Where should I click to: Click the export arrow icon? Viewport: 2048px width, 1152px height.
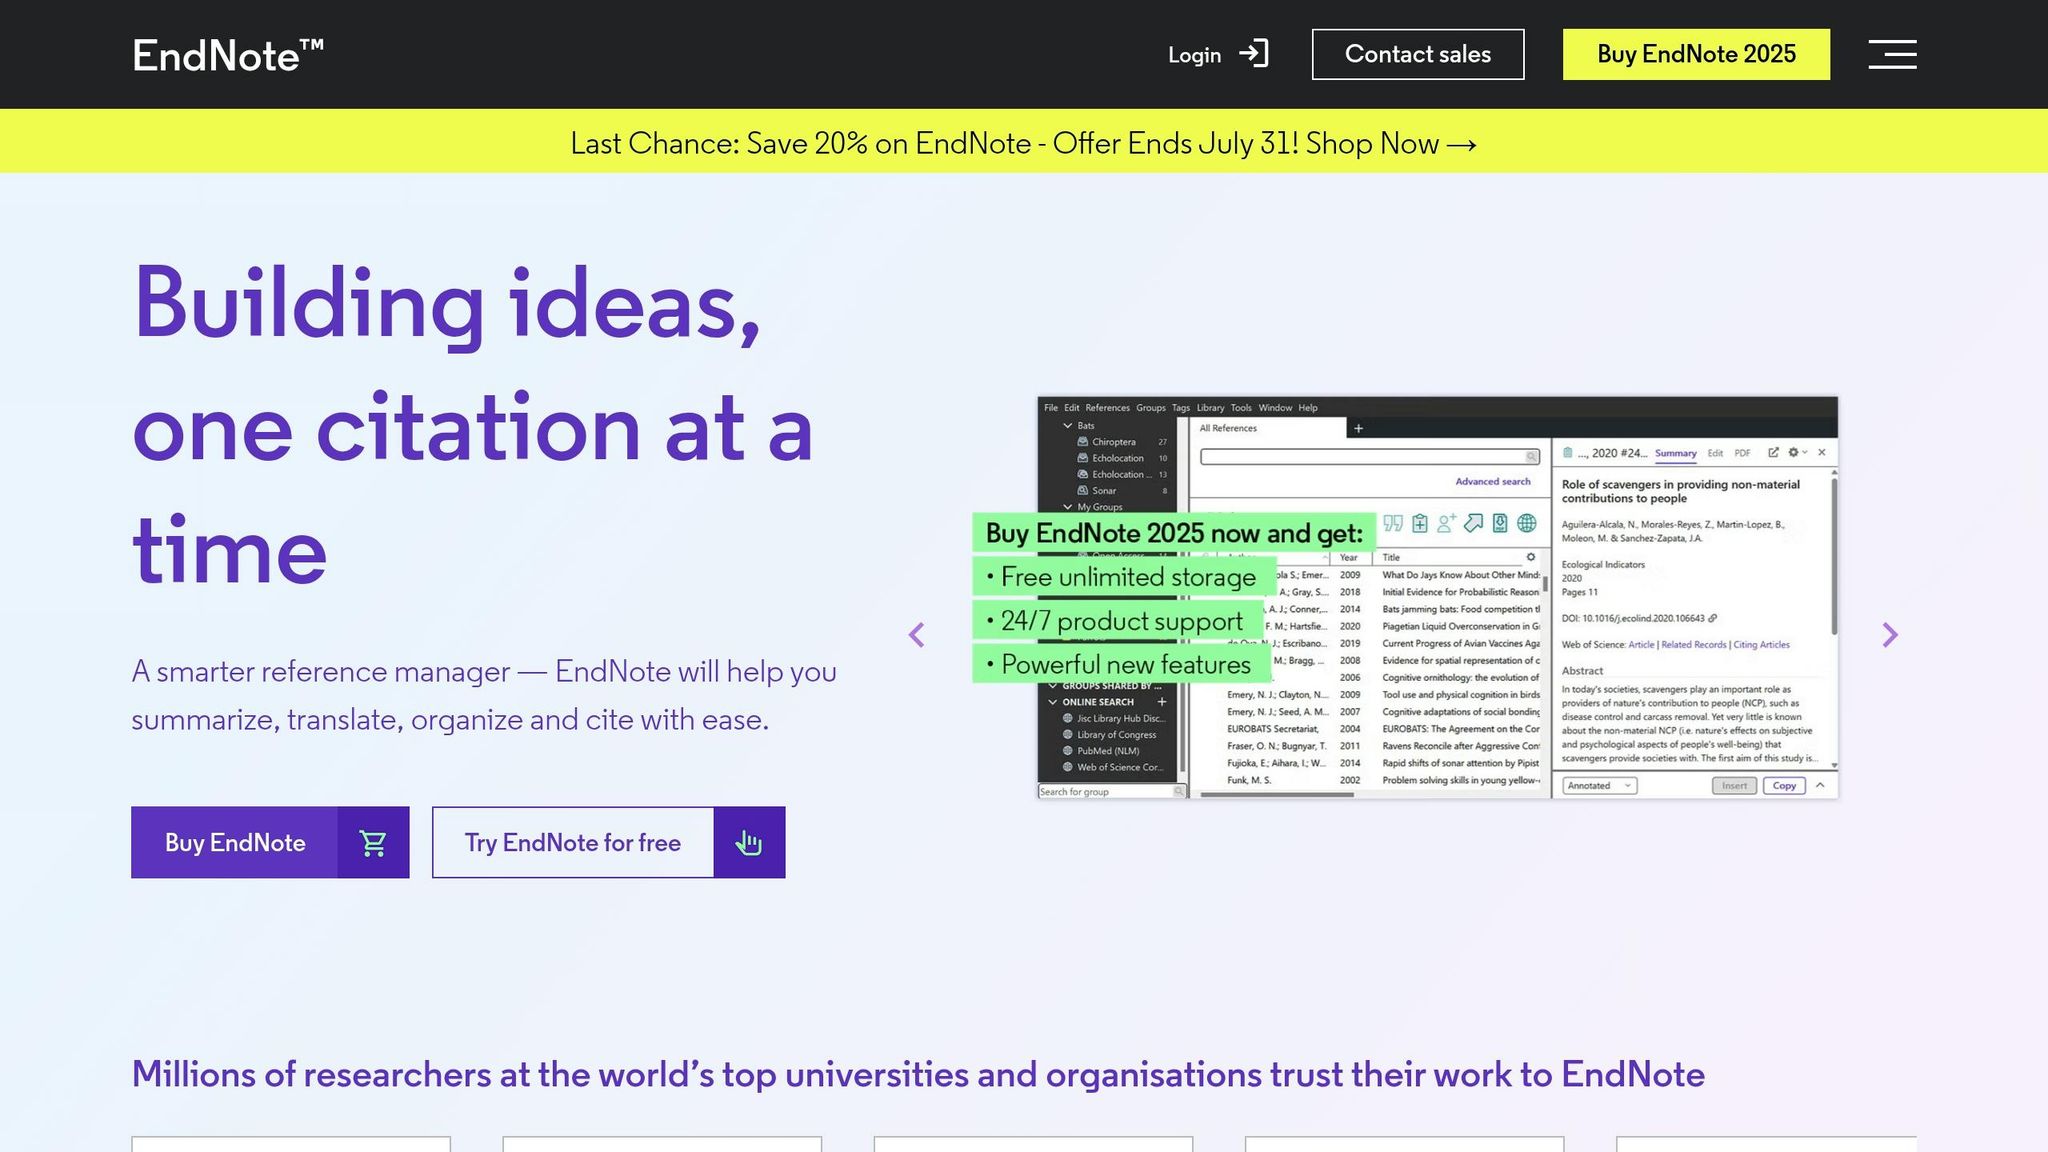[x=1473, y=523]
